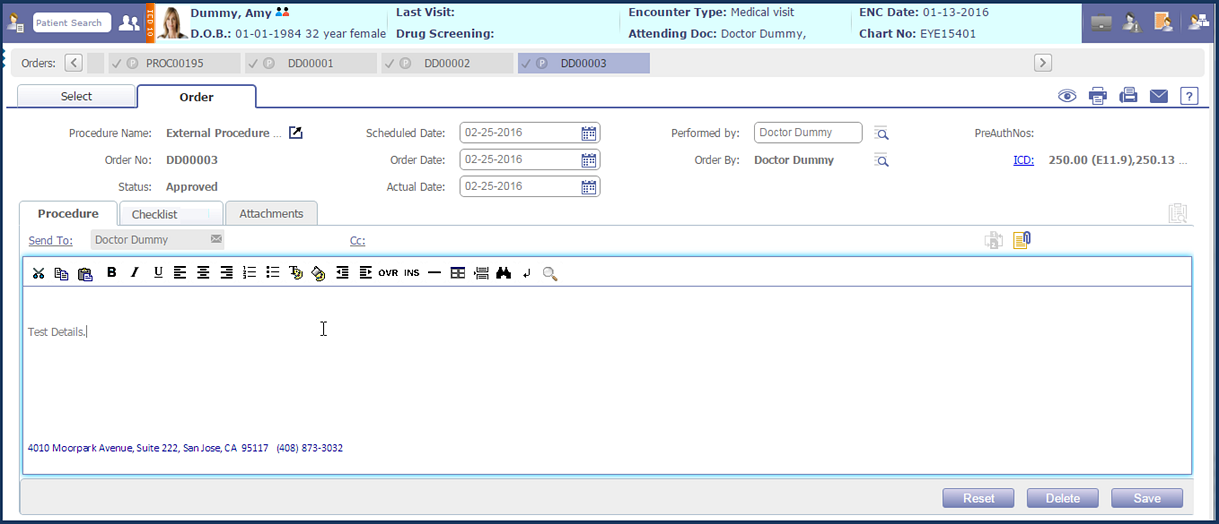Screen dimensions: 1219x524
Task: Click the yellow note attachment paperclip icon
Action: pyautogui.click(x=1021, y=240)
